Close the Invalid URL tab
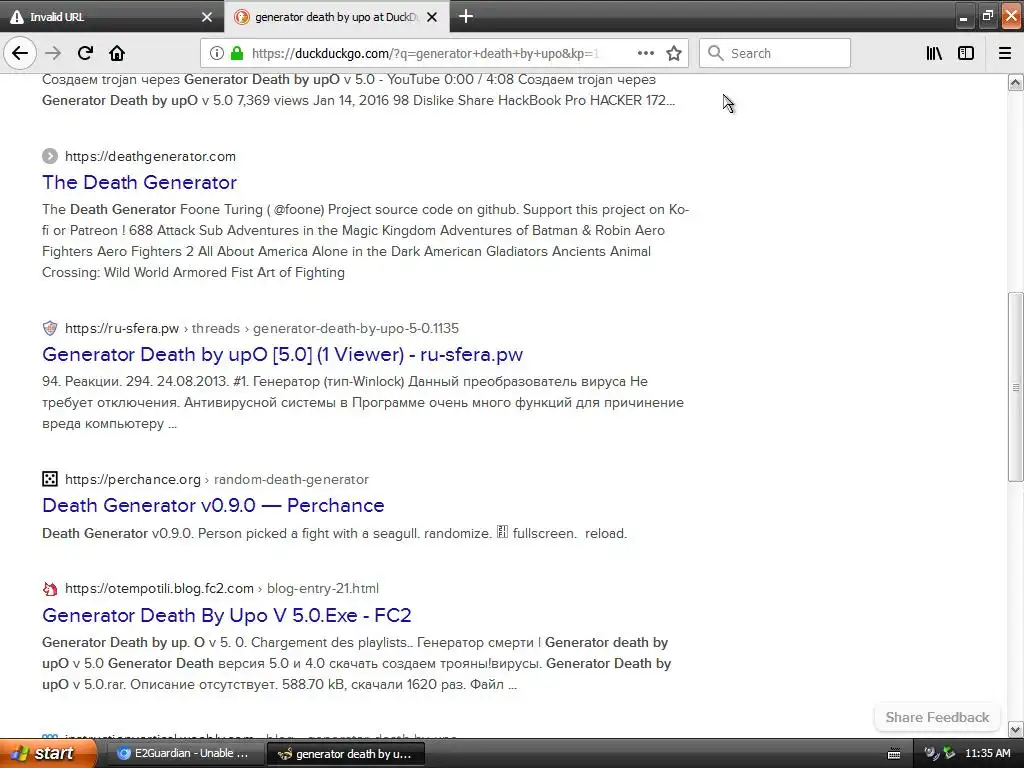The width and height of the screenshot is (1024, 768). pos(207,17)
